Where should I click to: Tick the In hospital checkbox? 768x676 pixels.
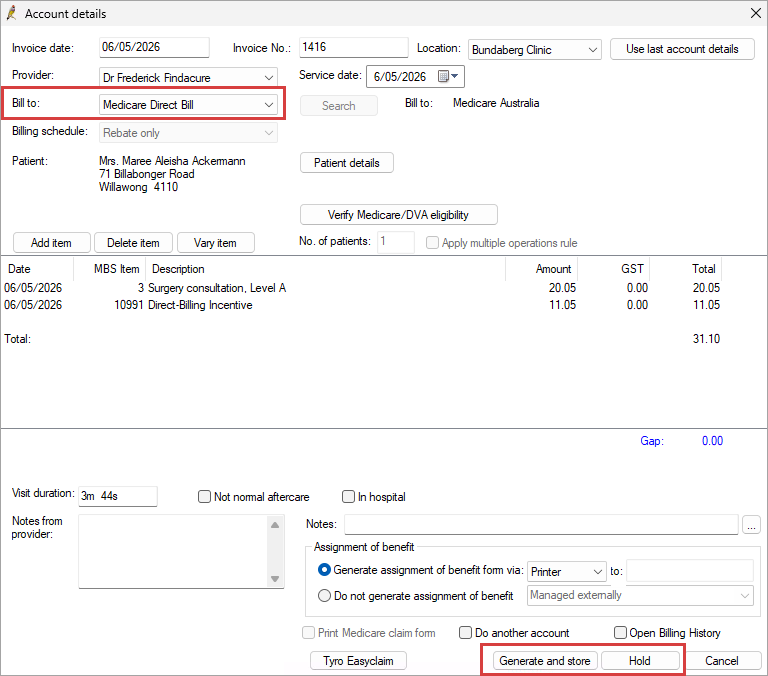click(x=348, y=497)
